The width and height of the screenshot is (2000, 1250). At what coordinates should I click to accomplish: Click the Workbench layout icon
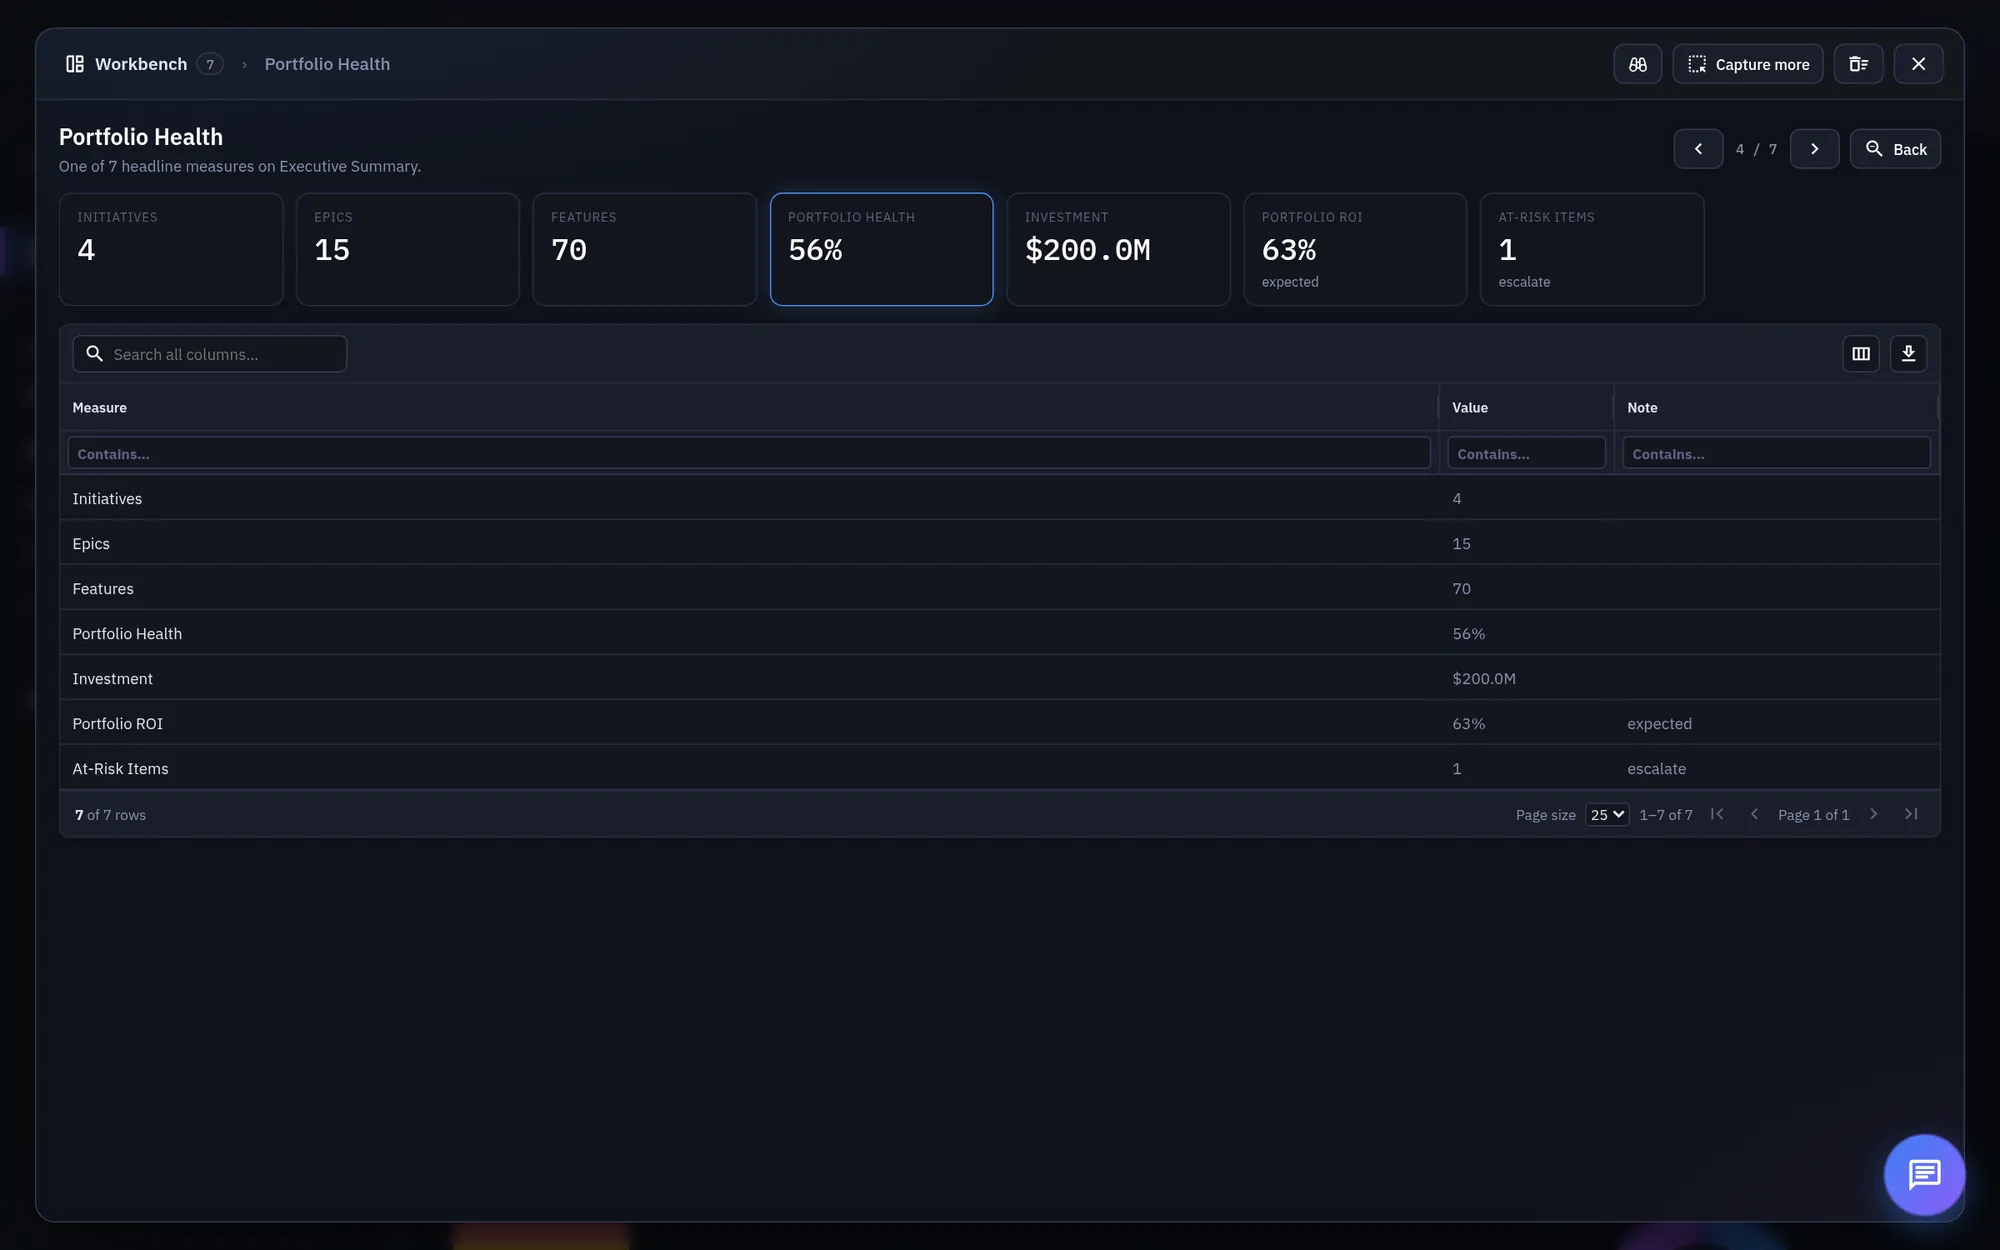[x=75, y=64]
